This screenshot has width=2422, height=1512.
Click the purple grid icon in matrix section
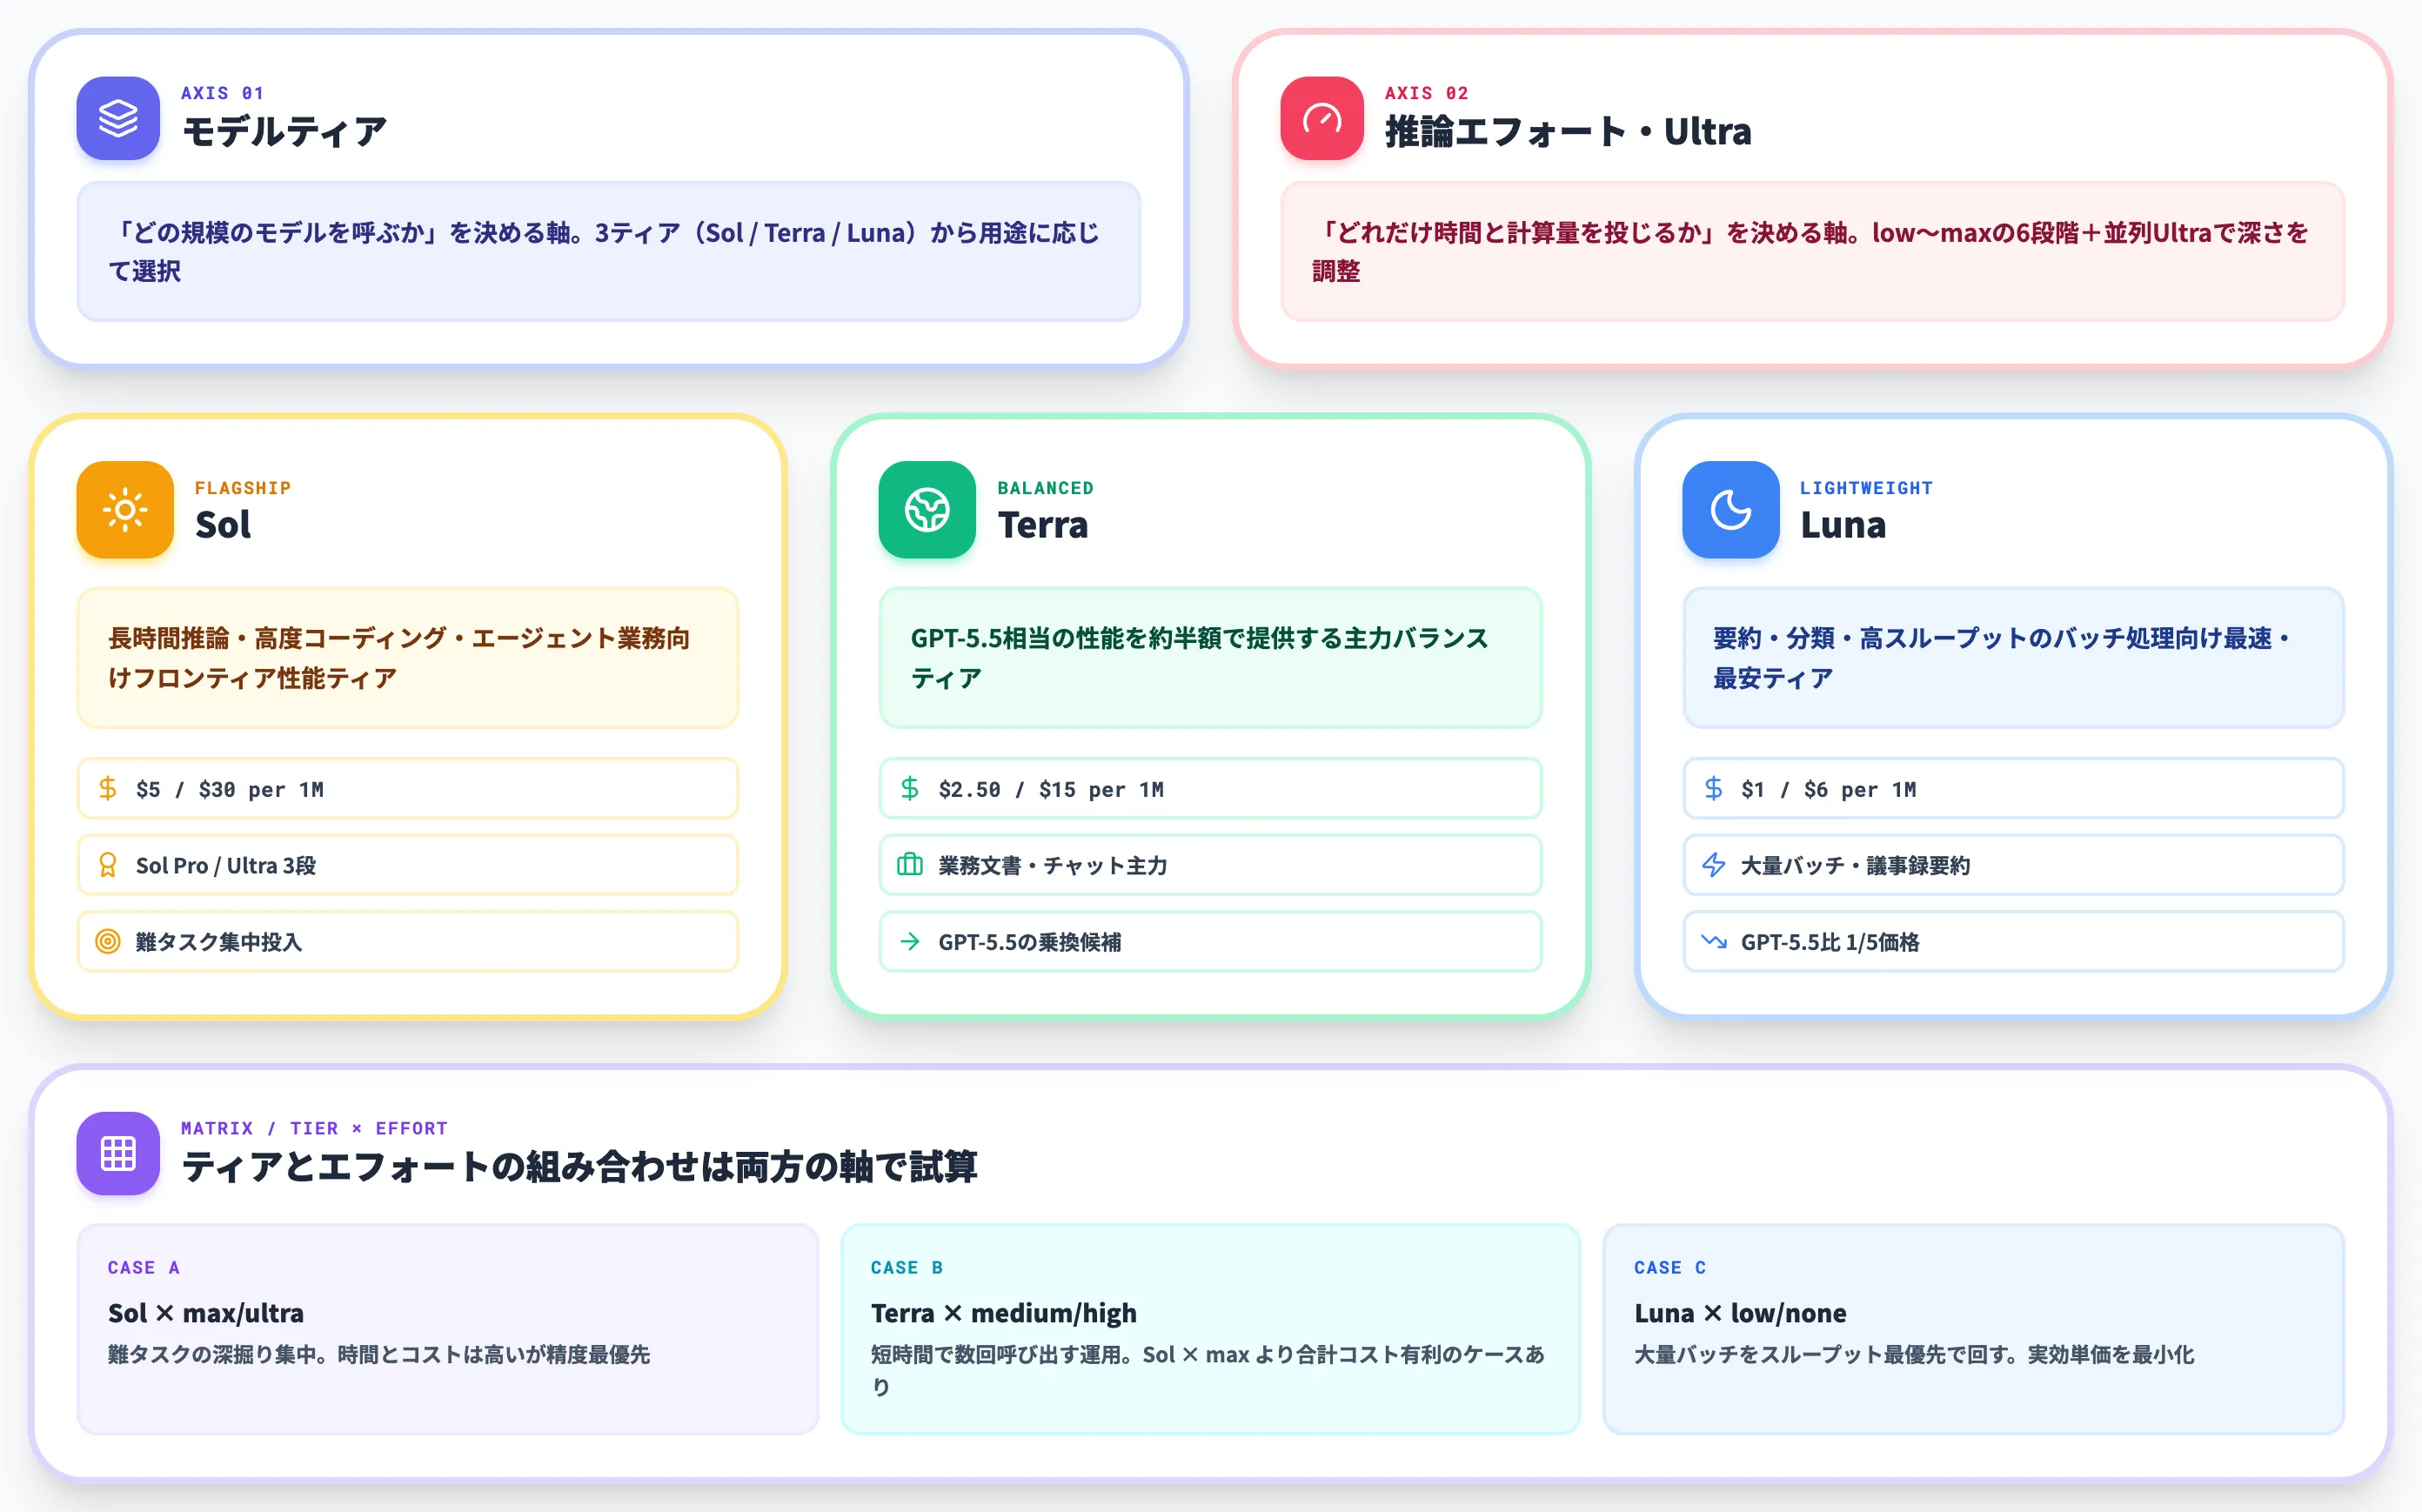pos(118,1153)
